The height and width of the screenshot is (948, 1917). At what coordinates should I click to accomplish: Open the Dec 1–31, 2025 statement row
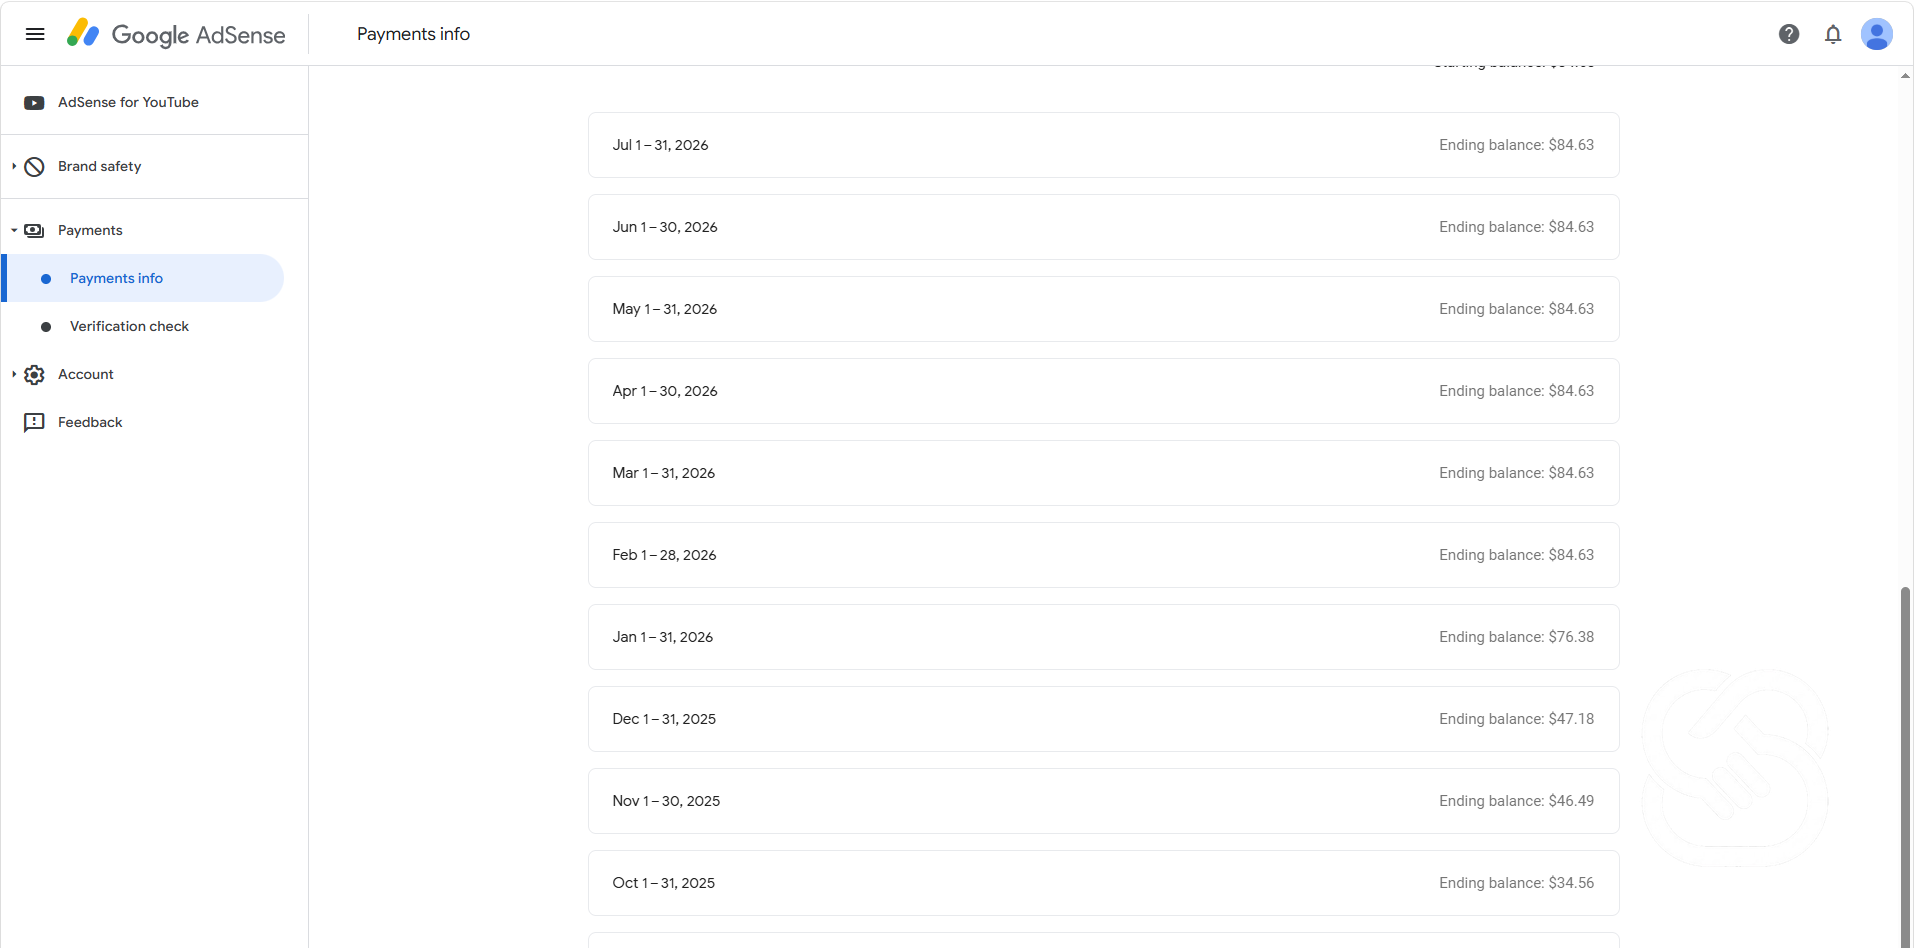[x=1104, y=719]
